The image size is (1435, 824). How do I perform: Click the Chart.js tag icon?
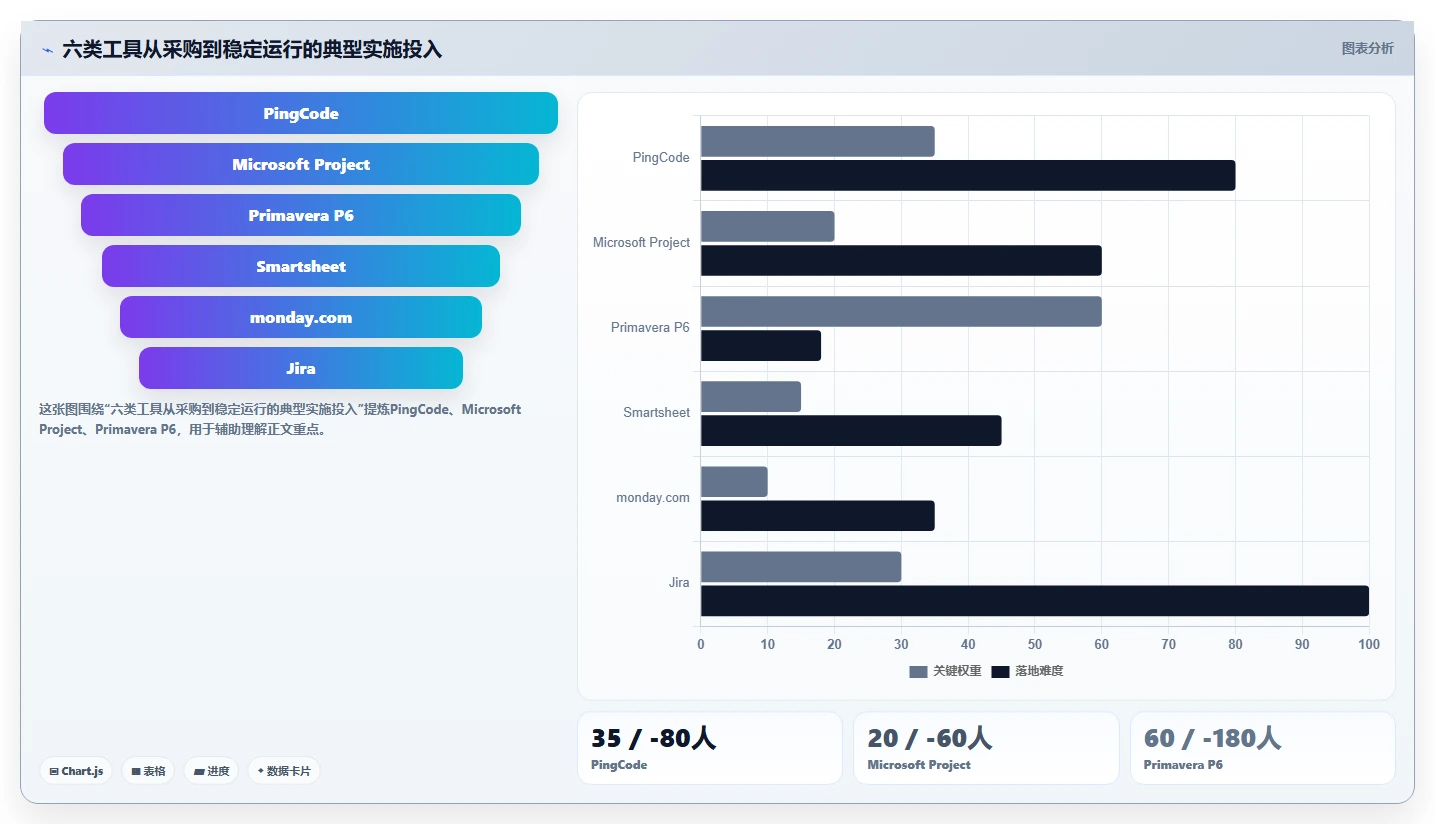tap(54, 772)
